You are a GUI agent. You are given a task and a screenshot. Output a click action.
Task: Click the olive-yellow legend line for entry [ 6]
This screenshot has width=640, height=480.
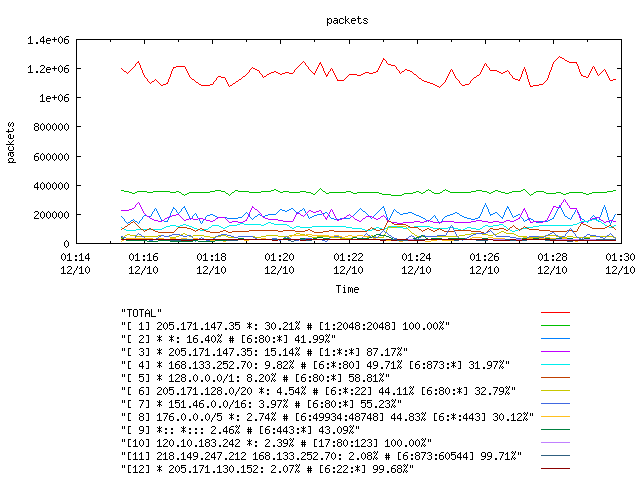[x=556, y=391]
